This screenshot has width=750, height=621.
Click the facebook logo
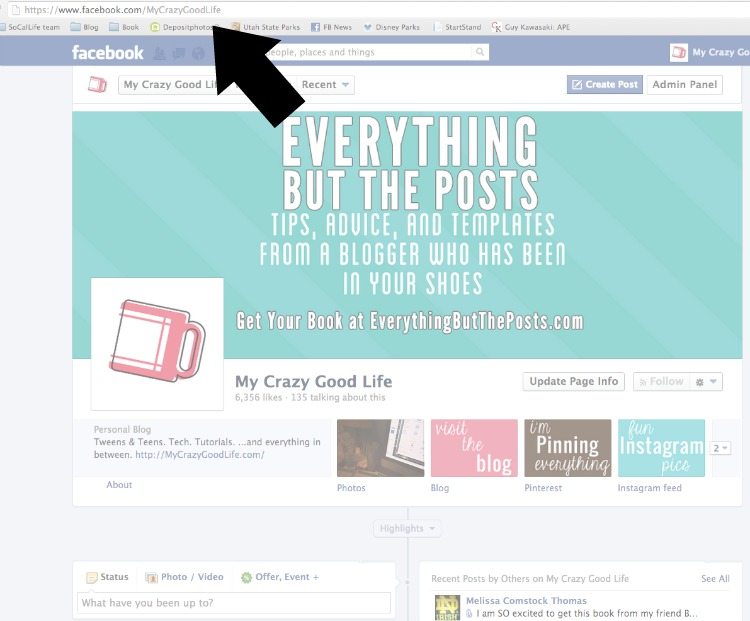[x=108, y=53]
